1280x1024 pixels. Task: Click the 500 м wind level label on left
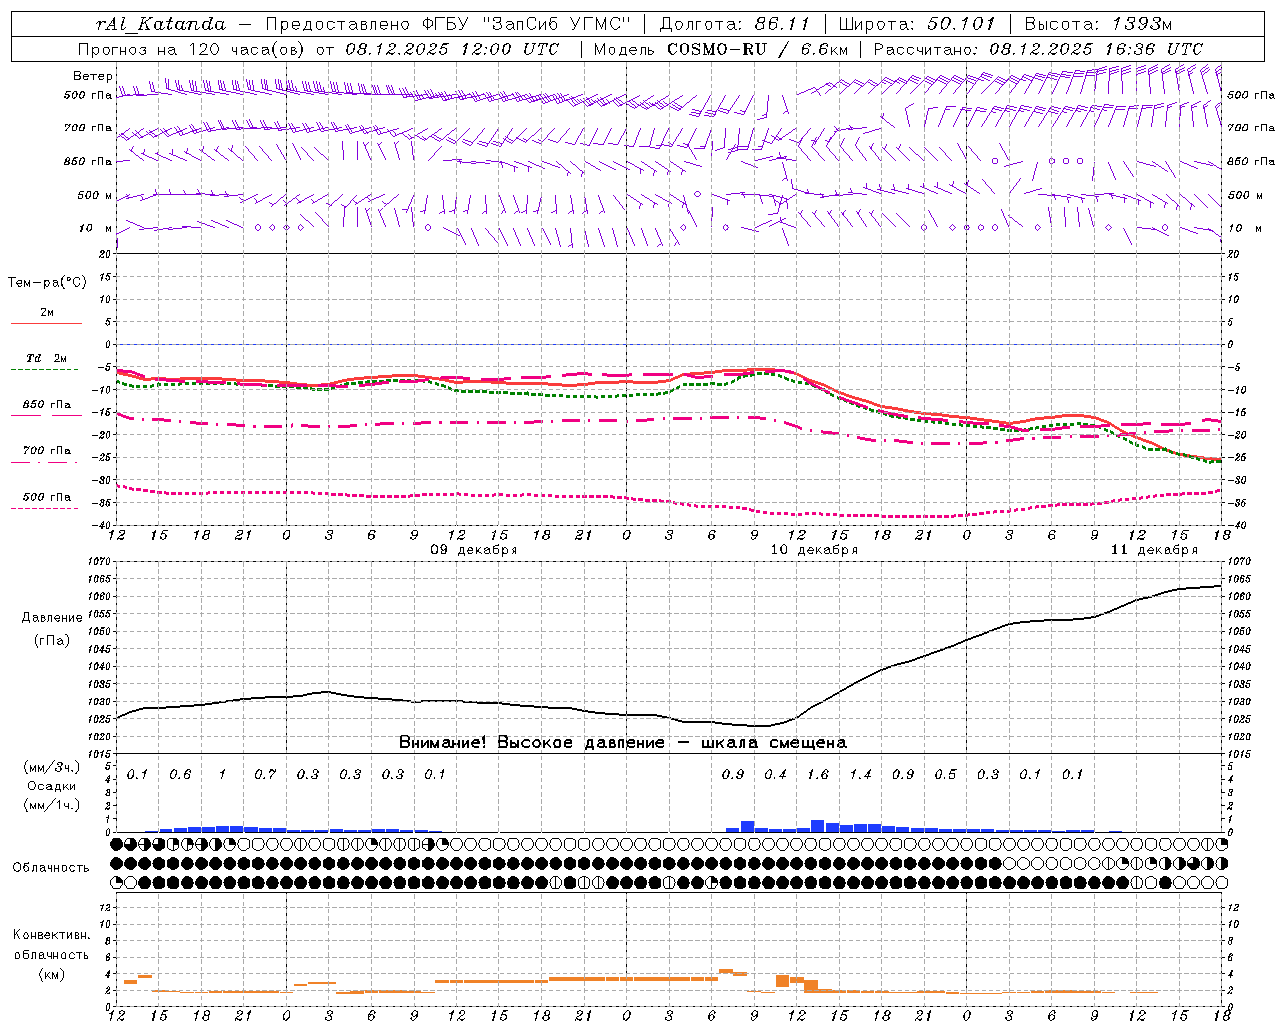[x=96, y=195]
